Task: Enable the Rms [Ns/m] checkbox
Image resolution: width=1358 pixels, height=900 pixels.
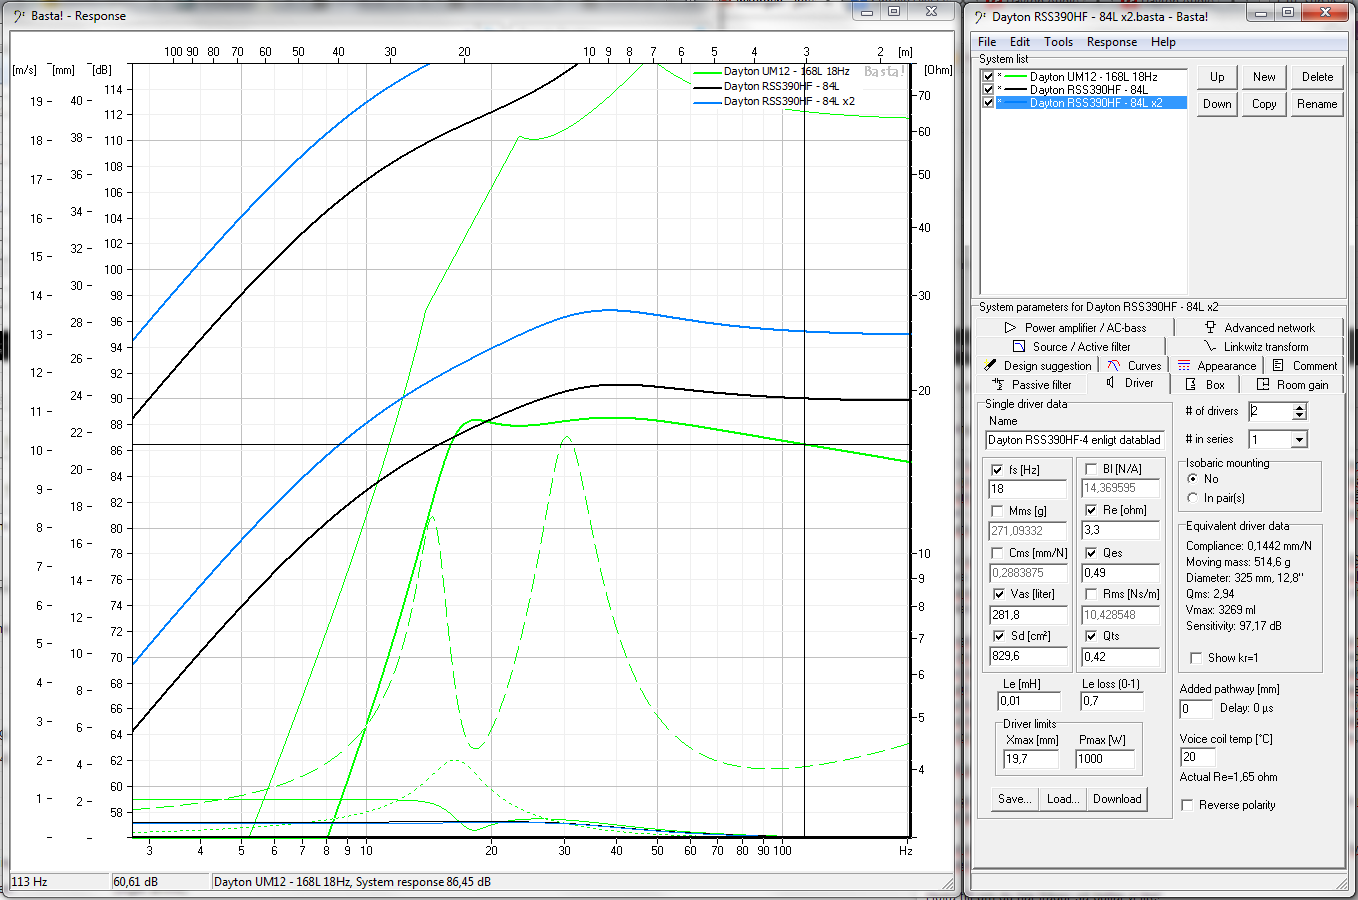Action: click(1091, 594)
